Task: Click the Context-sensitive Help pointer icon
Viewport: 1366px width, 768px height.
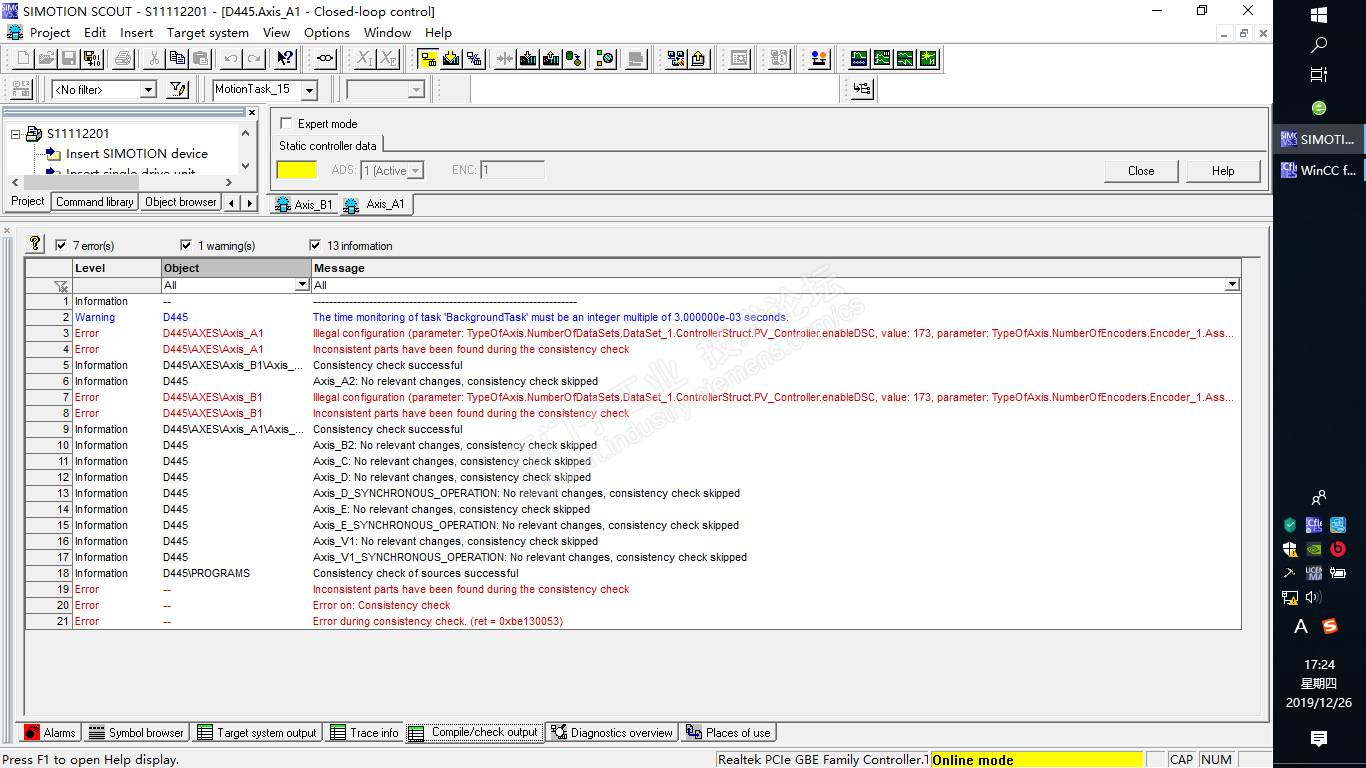Action: tap(285, 59)
